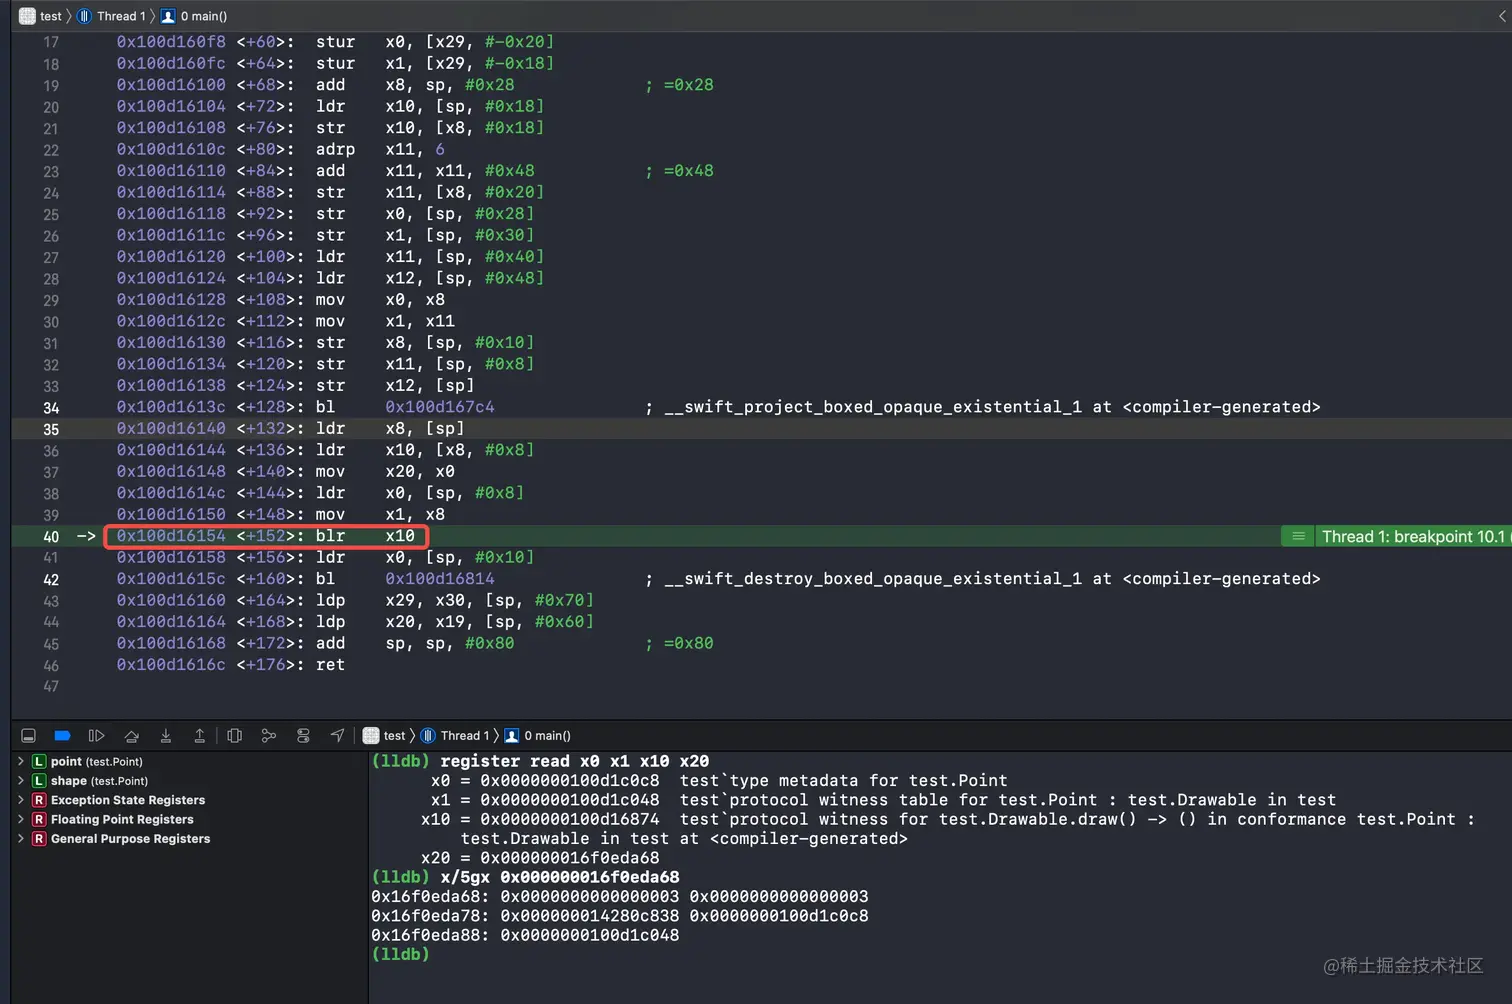This screenshot has height=1004, width=1512.
Task: Click the __swift_project_boxed_opaque_existential_1 comment
Action: [x=982, y=407]
